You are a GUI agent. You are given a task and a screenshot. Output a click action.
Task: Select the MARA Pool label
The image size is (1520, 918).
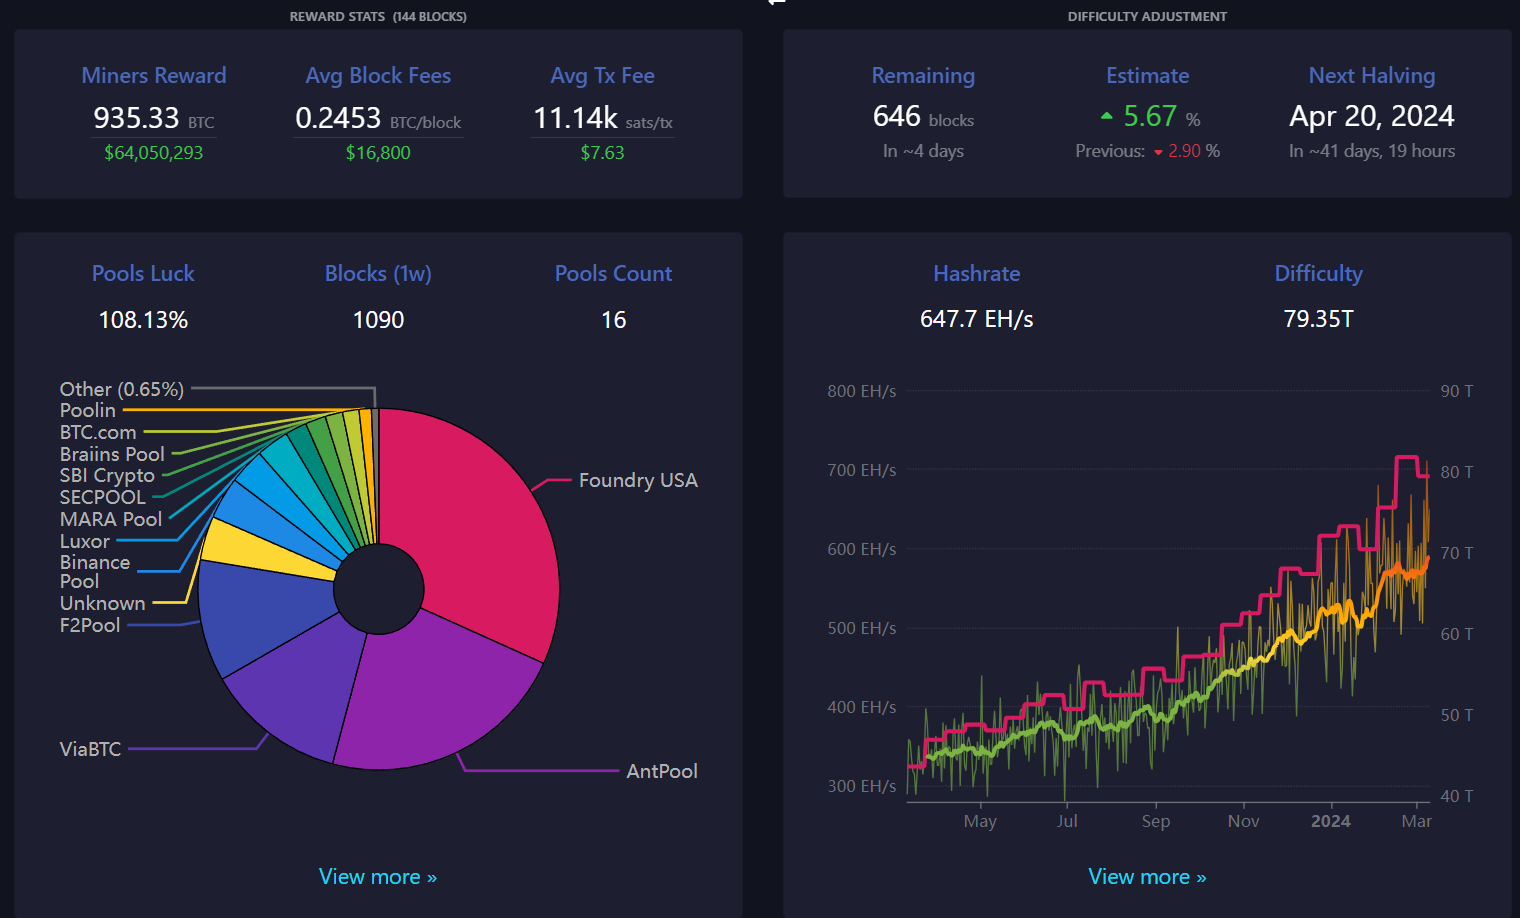111,519
